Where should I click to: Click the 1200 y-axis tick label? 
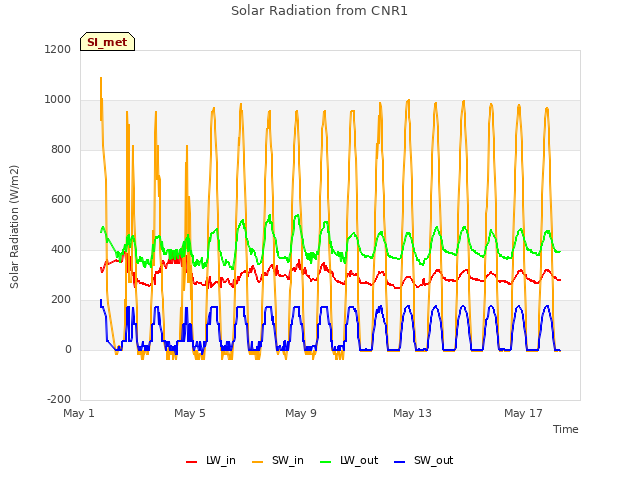[58, 49]
